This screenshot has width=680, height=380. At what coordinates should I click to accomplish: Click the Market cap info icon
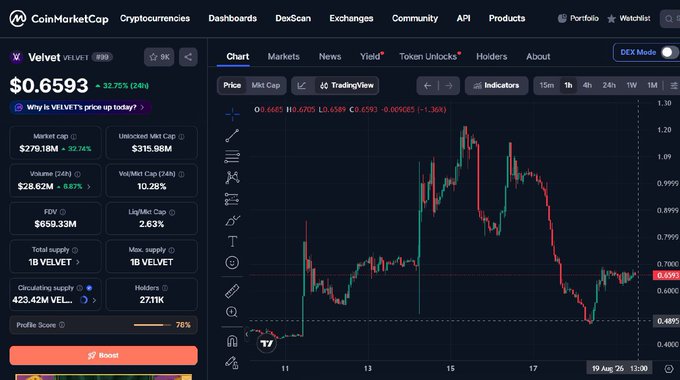pos(74,137)
